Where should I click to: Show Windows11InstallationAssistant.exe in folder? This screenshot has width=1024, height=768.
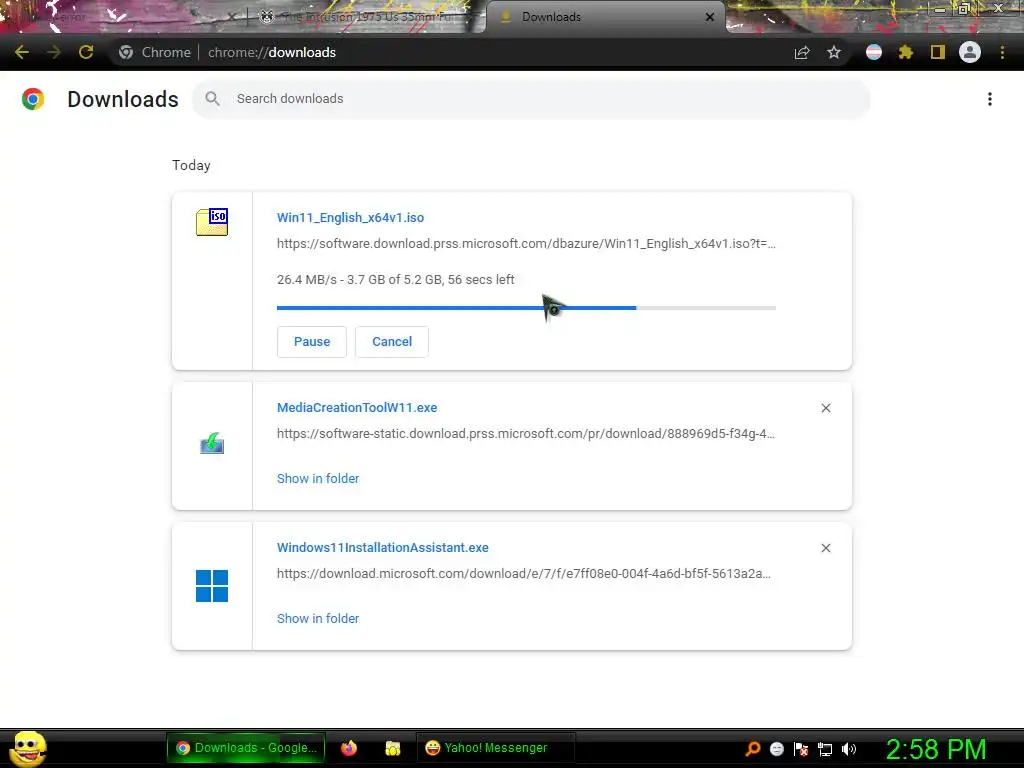318,618
